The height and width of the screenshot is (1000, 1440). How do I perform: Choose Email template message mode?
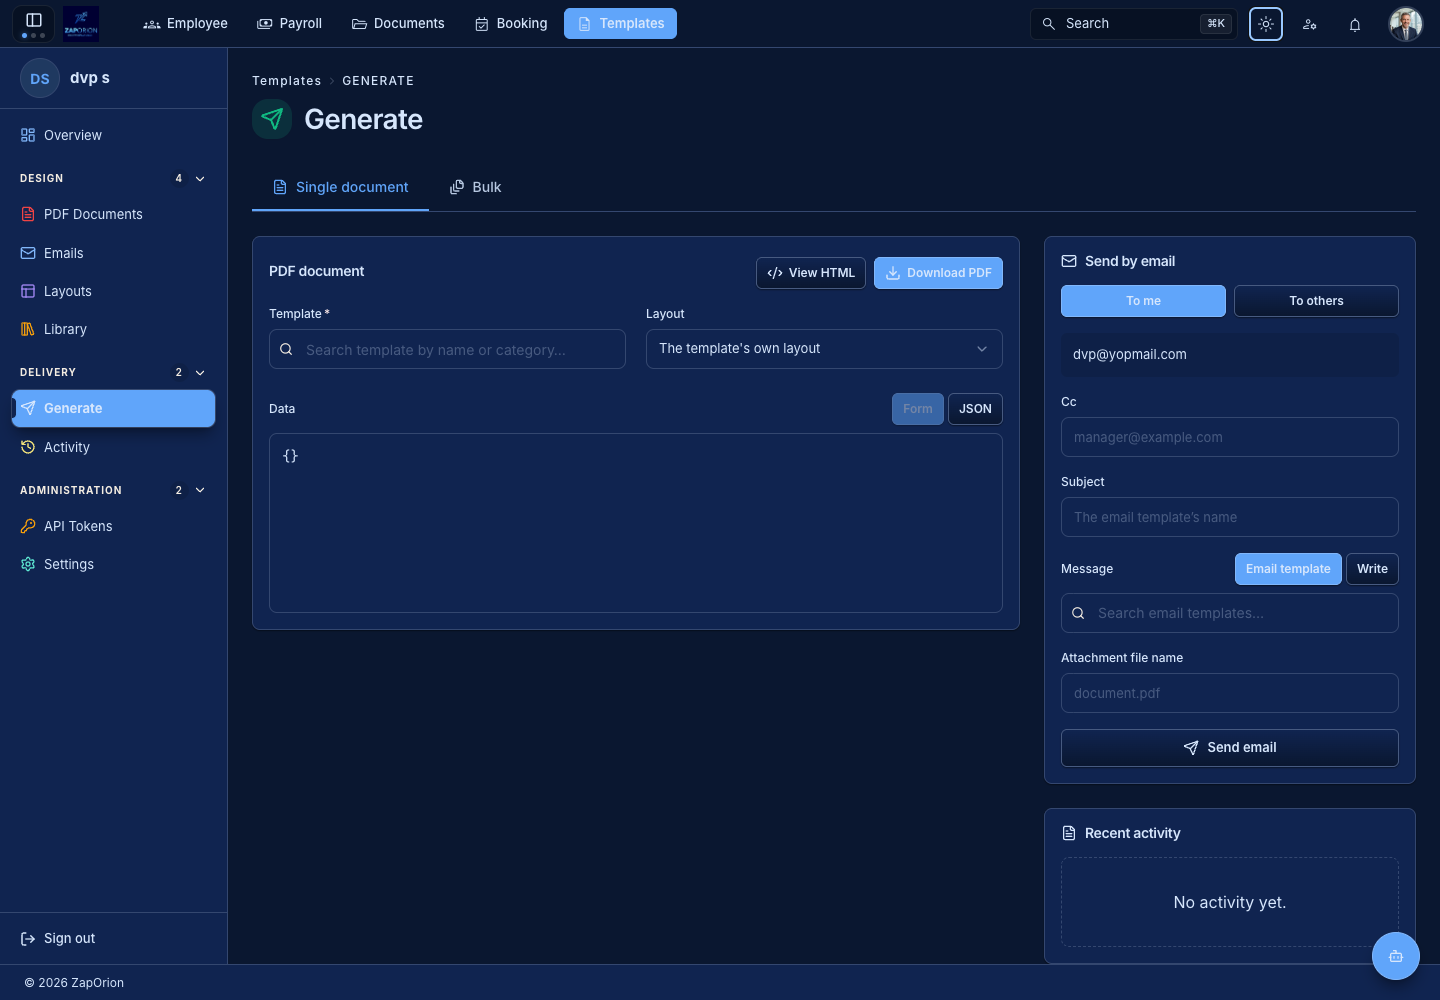coord(1288,569)
